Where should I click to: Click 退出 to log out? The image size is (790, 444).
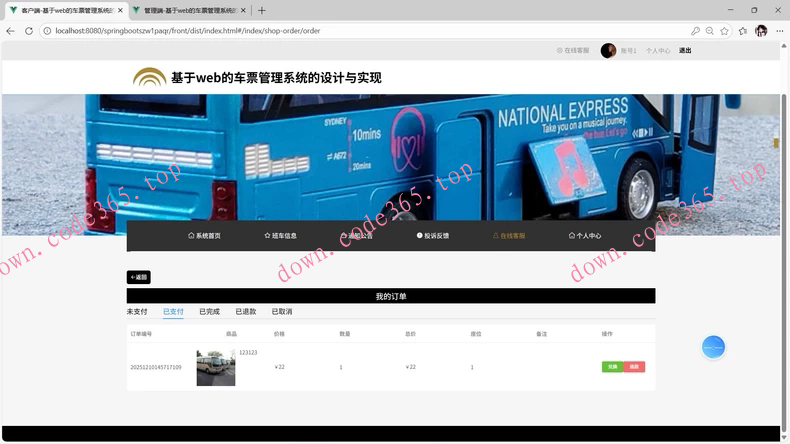point(685,50)
